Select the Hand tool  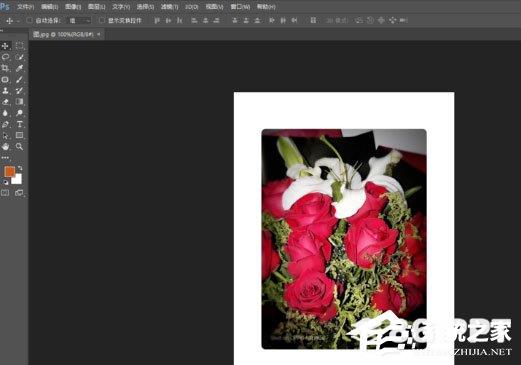pyautogui.click(x=5, y=147)
